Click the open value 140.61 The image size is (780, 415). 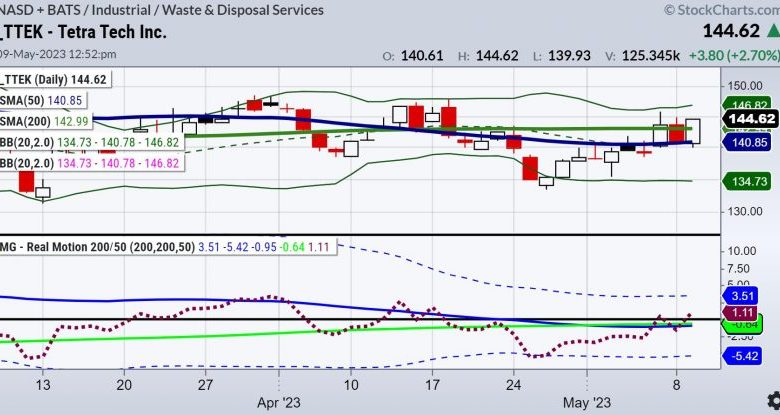click(422, 55)
